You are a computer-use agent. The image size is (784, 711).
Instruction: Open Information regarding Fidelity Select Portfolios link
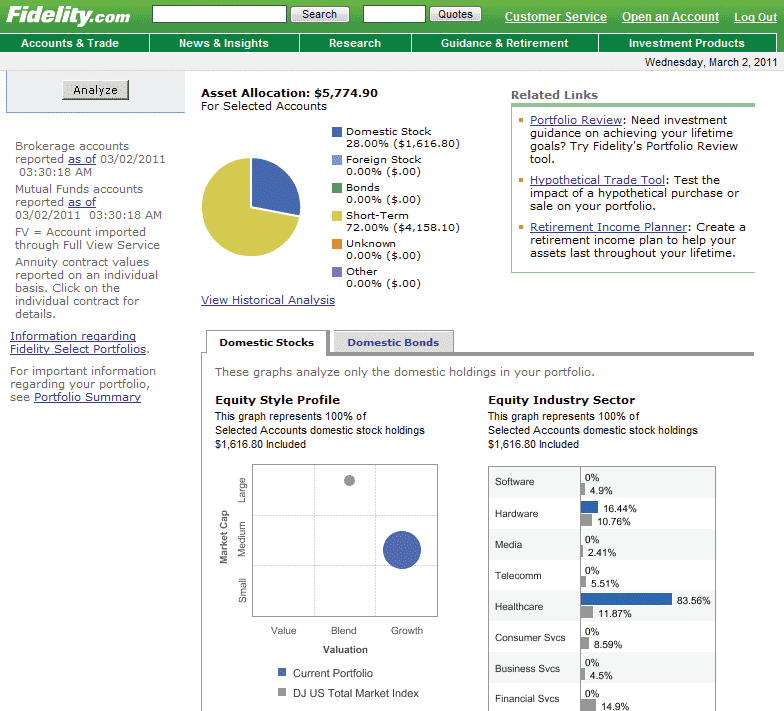78,342
